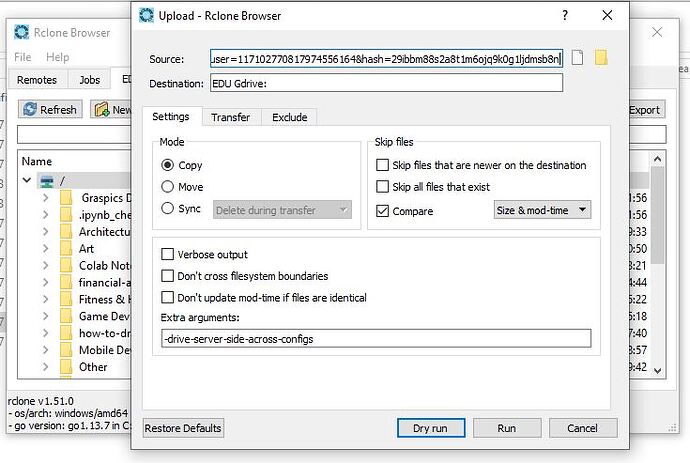Image resolution: width=690 pixels, height=463 pixels.
Task: Click the Refresh icon button
Action: click(30, 110)
